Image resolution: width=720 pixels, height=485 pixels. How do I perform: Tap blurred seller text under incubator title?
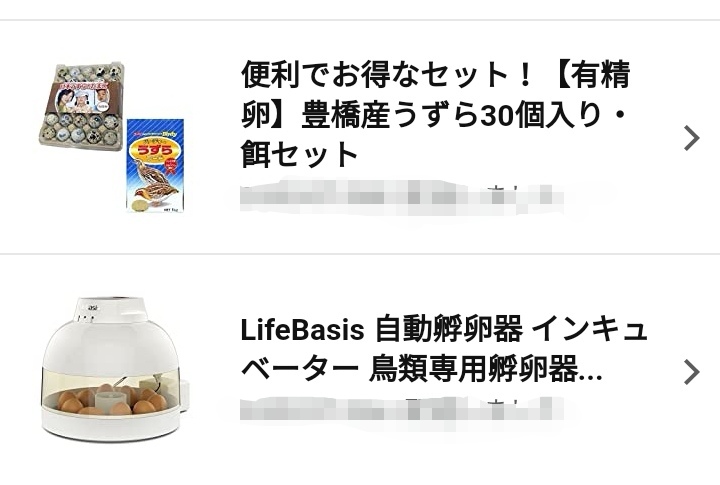pyautogui.click(x=401, y=409)
